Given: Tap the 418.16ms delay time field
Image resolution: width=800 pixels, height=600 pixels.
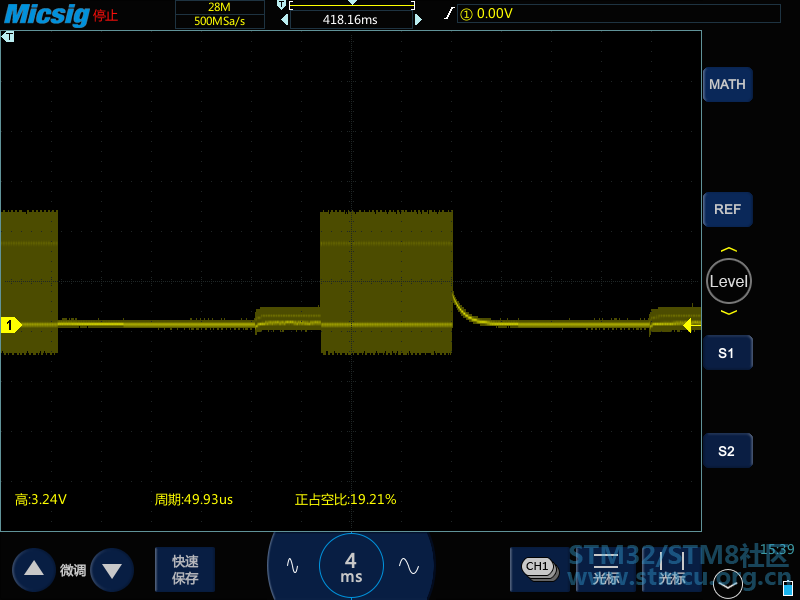Looking at the screenshot, I should (351, 20).
